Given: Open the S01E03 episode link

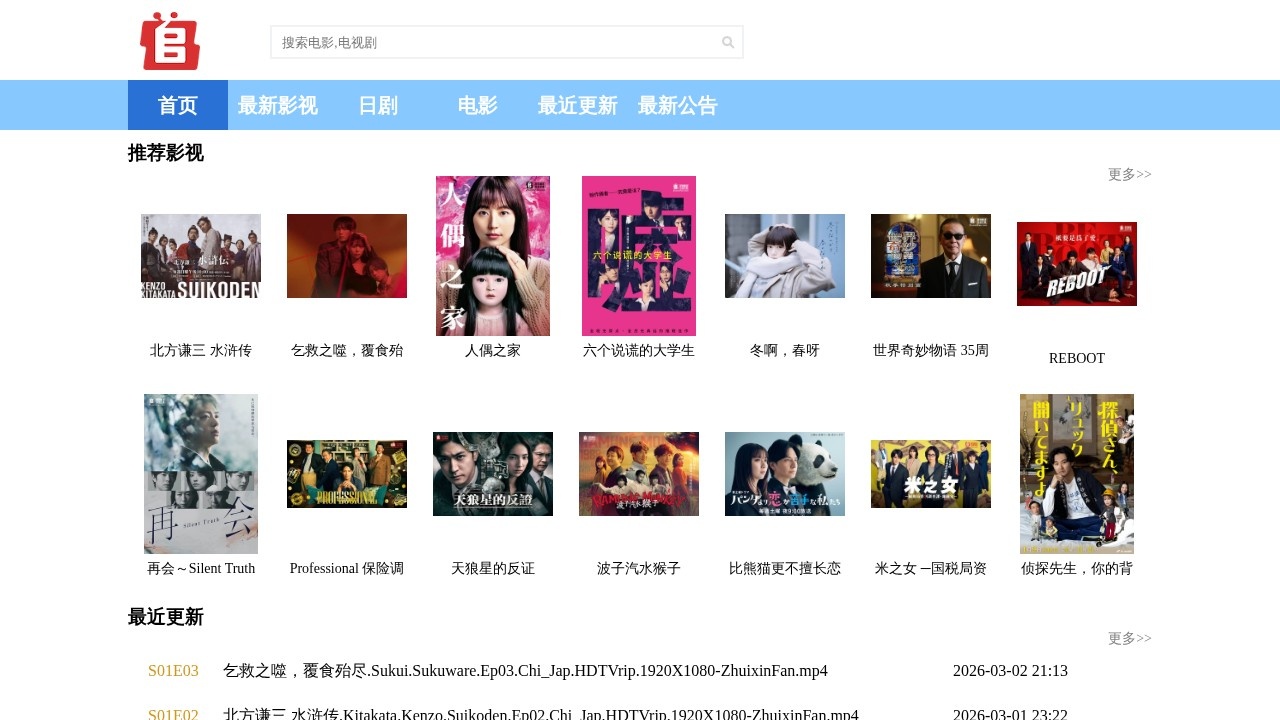Looking at the screenshot, I should pos(173,671).
